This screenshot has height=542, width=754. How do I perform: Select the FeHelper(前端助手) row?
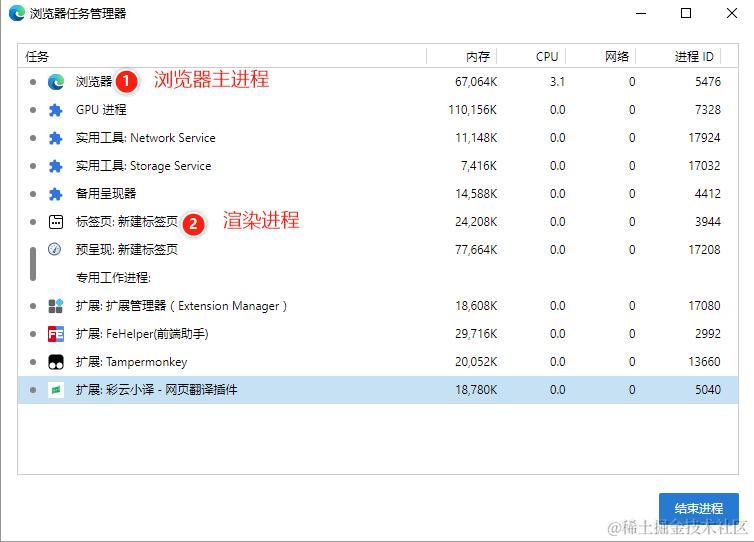[x=378, y=333]
